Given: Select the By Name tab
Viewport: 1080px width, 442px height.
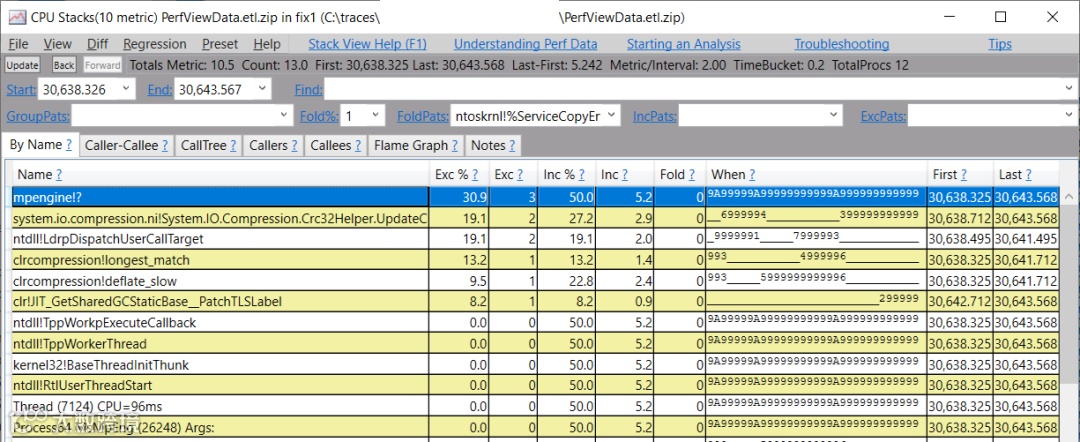Looking at the screenshot, I should 41,145.
